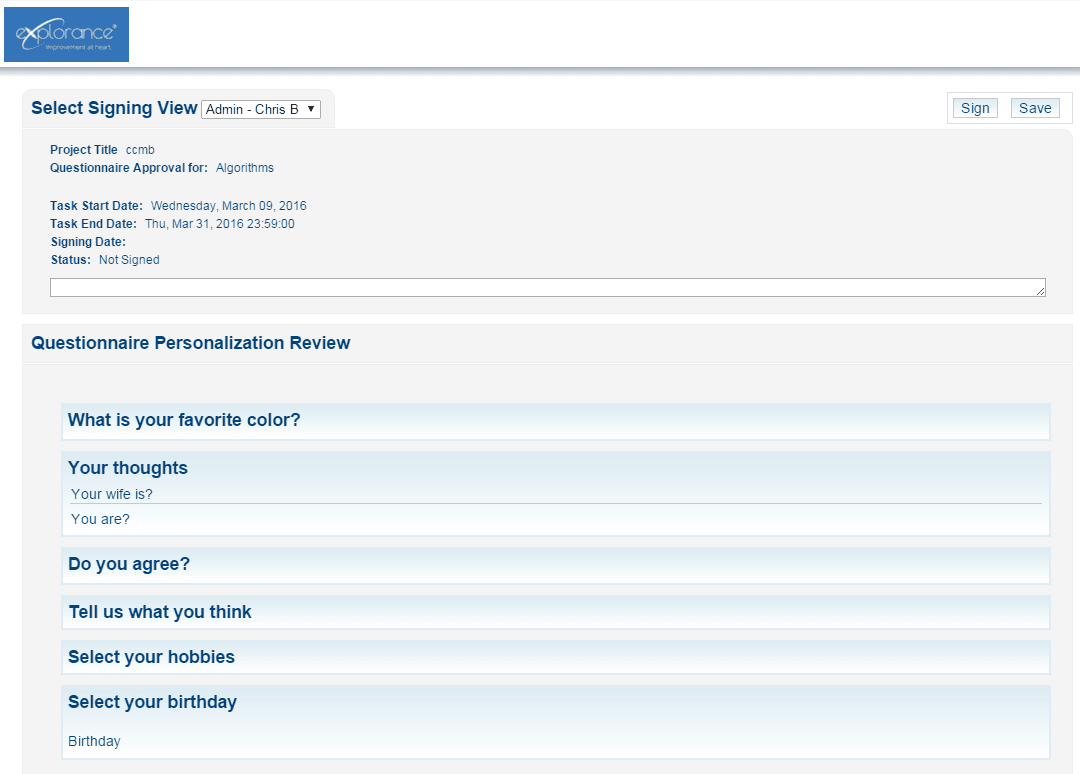1080x774 pixels.
Task: Click the Save button
Action: (1035, 107)
